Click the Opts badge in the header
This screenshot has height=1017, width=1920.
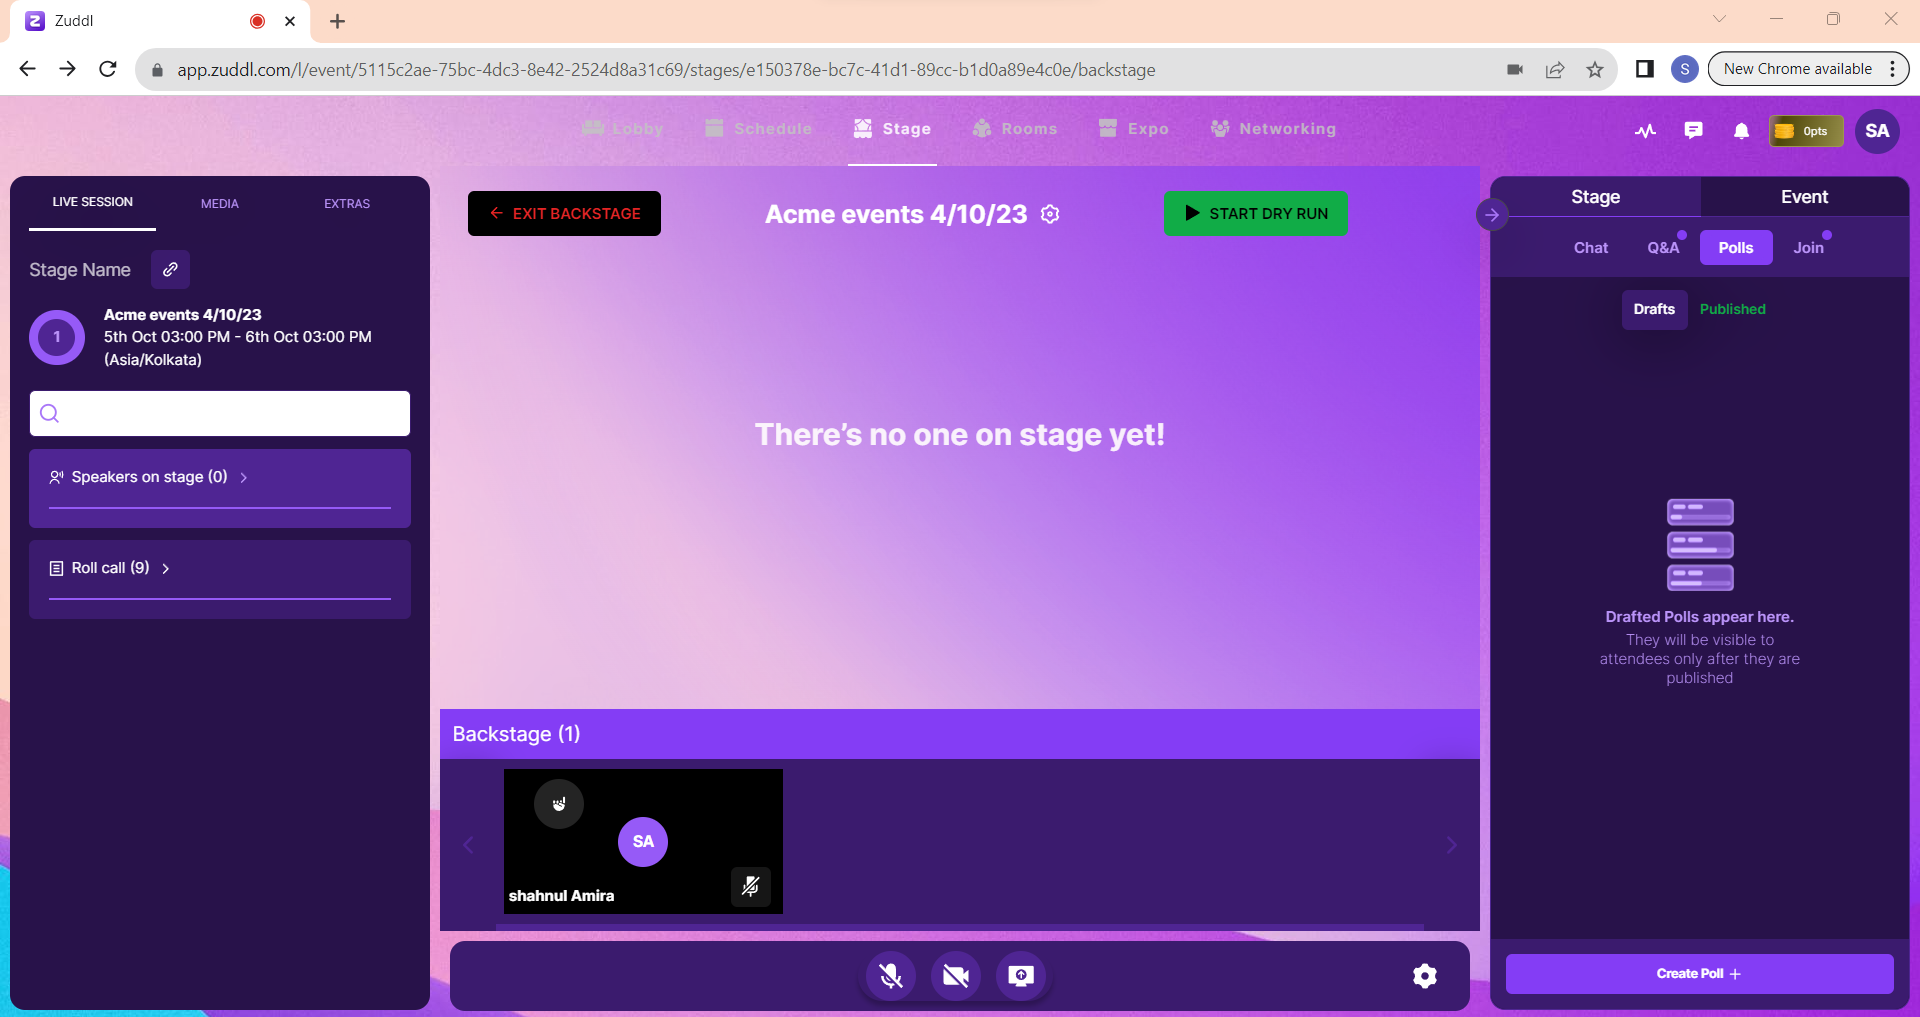click(1805, 131)
